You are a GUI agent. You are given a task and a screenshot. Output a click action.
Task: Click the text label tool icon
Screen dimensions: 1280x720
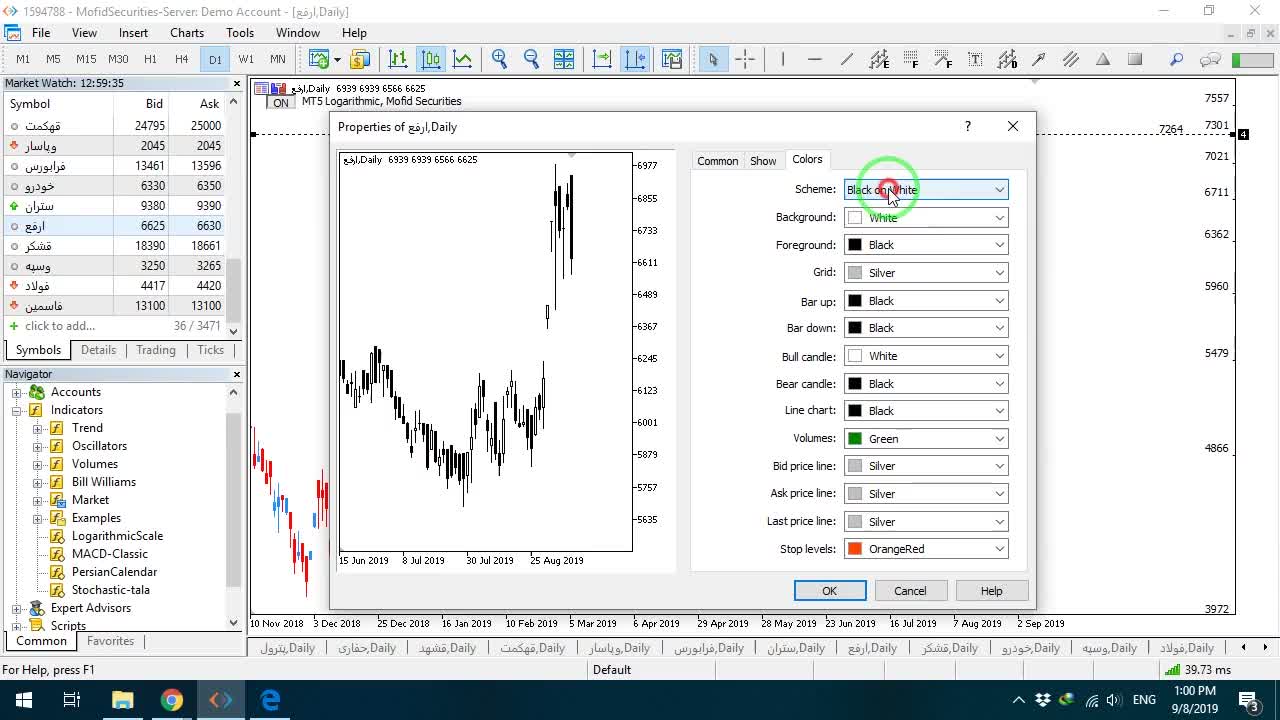(975, 59)
